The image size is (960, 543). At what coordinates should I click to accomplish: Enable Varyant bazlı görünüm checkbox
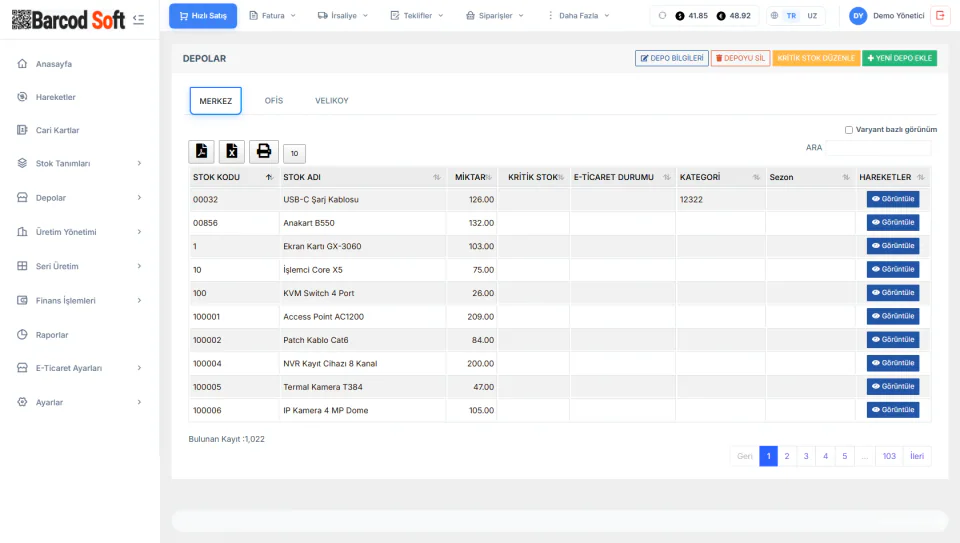849,130
